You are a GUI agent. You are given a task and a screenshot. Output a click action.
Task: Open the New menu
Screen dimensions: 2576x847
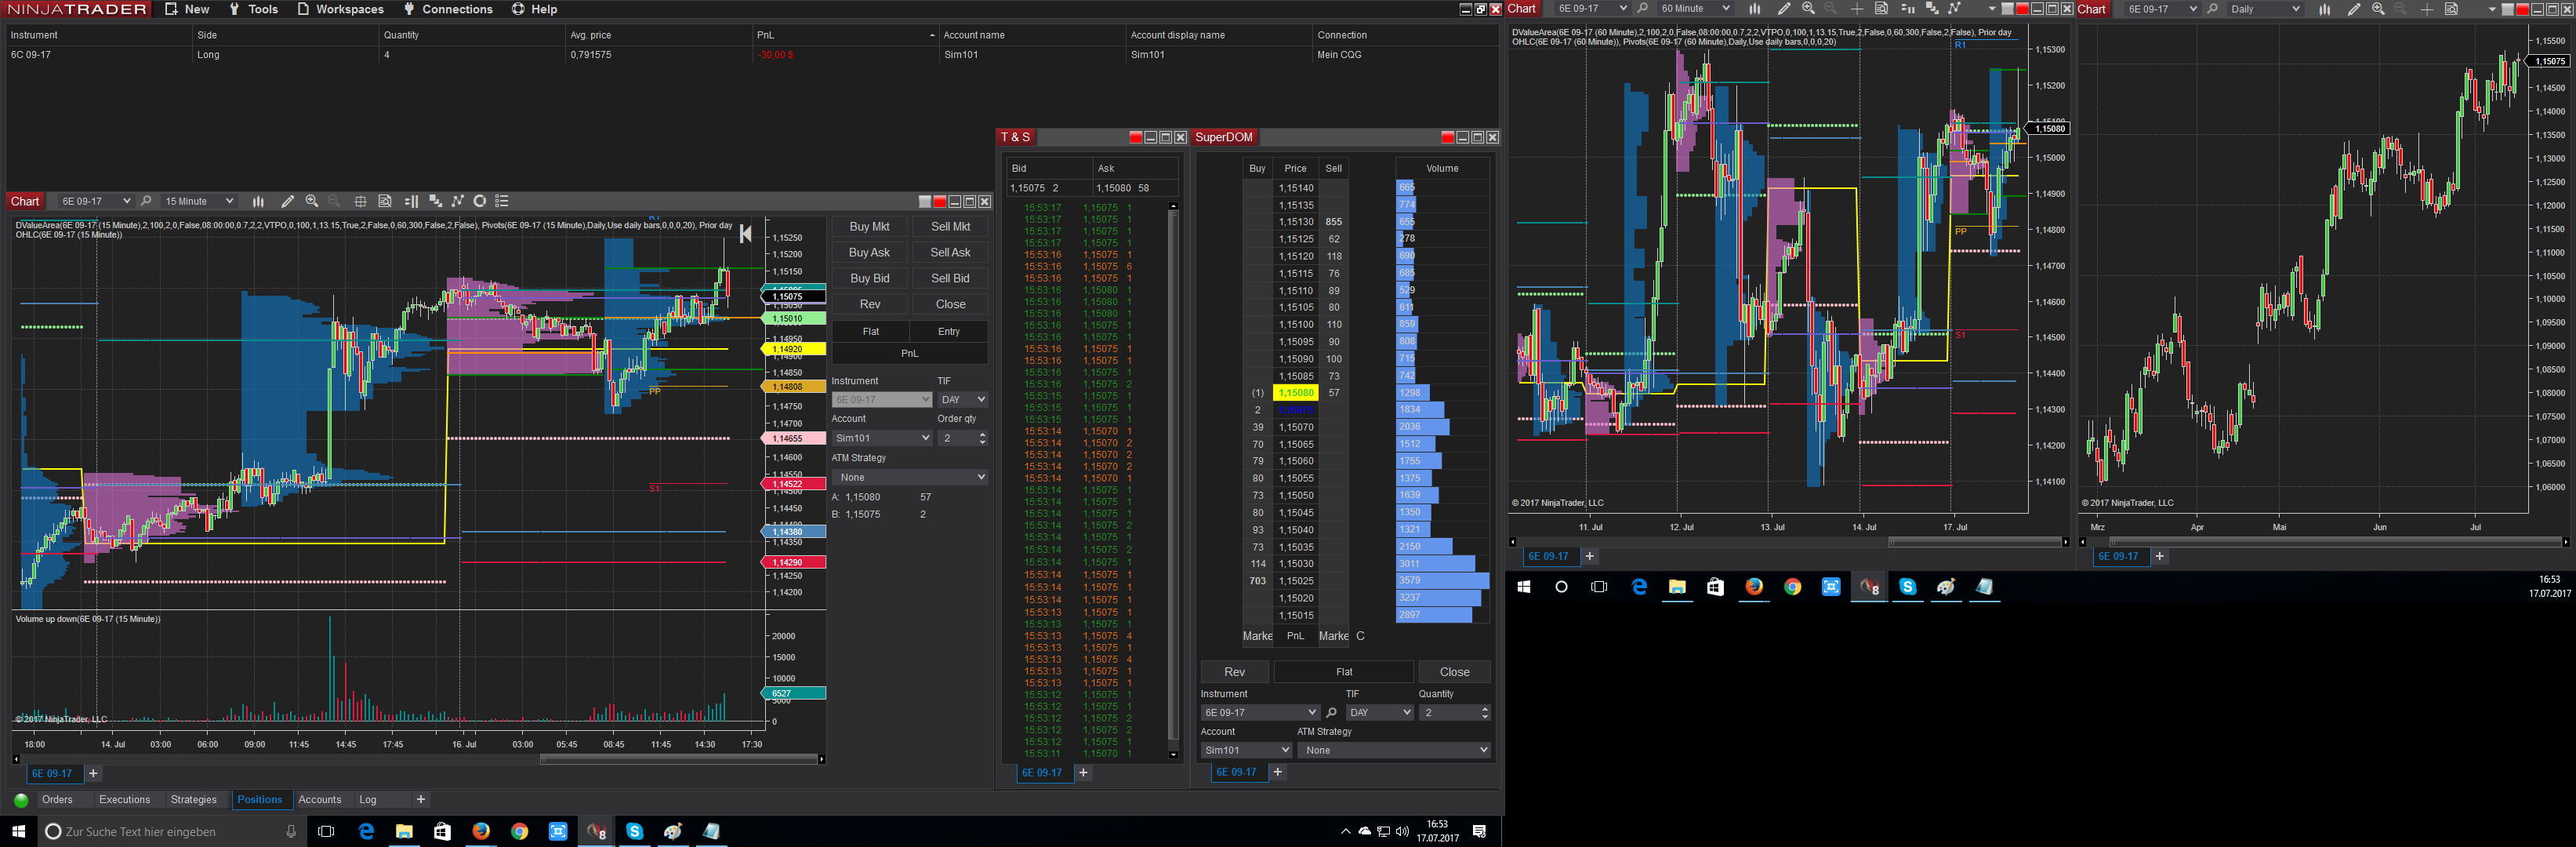[187, 9]
